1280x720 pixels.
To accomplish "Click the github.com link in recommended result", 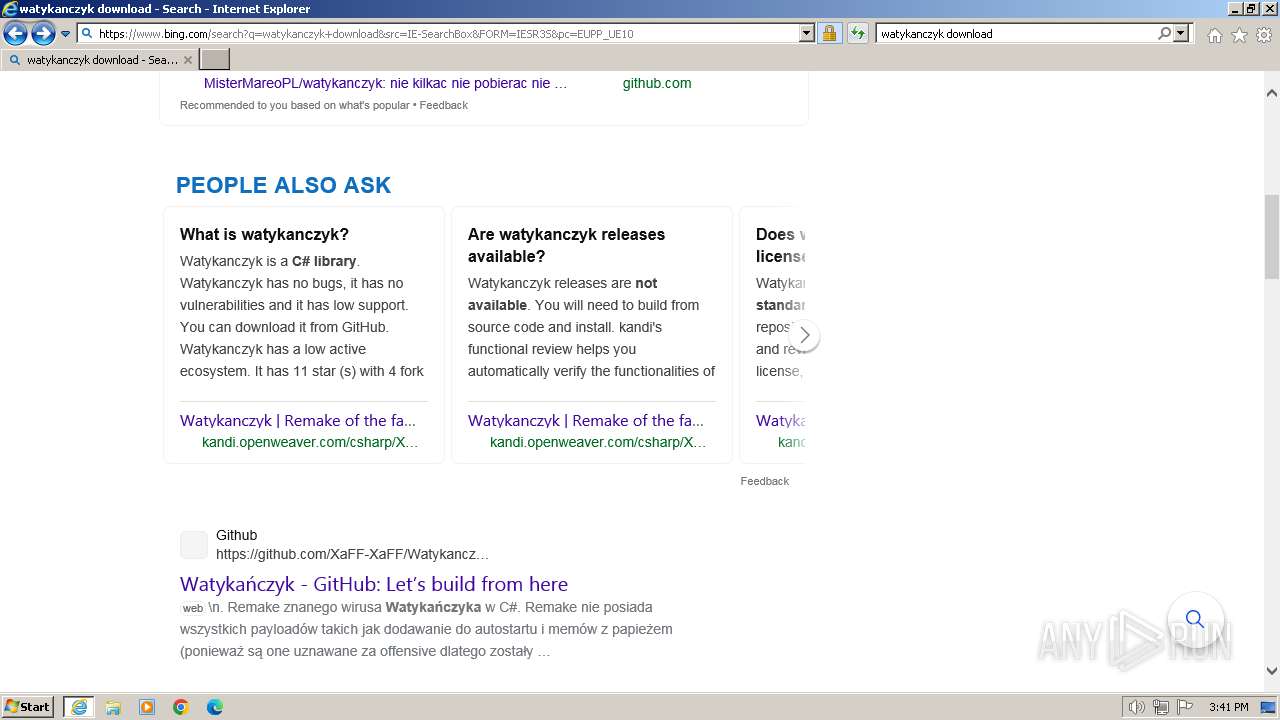I will (x=657, y=83).
